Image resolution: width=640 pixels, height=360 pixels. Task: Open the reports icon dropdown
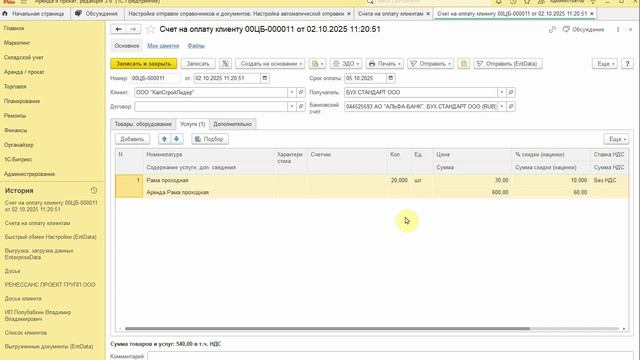coord(317,64)
